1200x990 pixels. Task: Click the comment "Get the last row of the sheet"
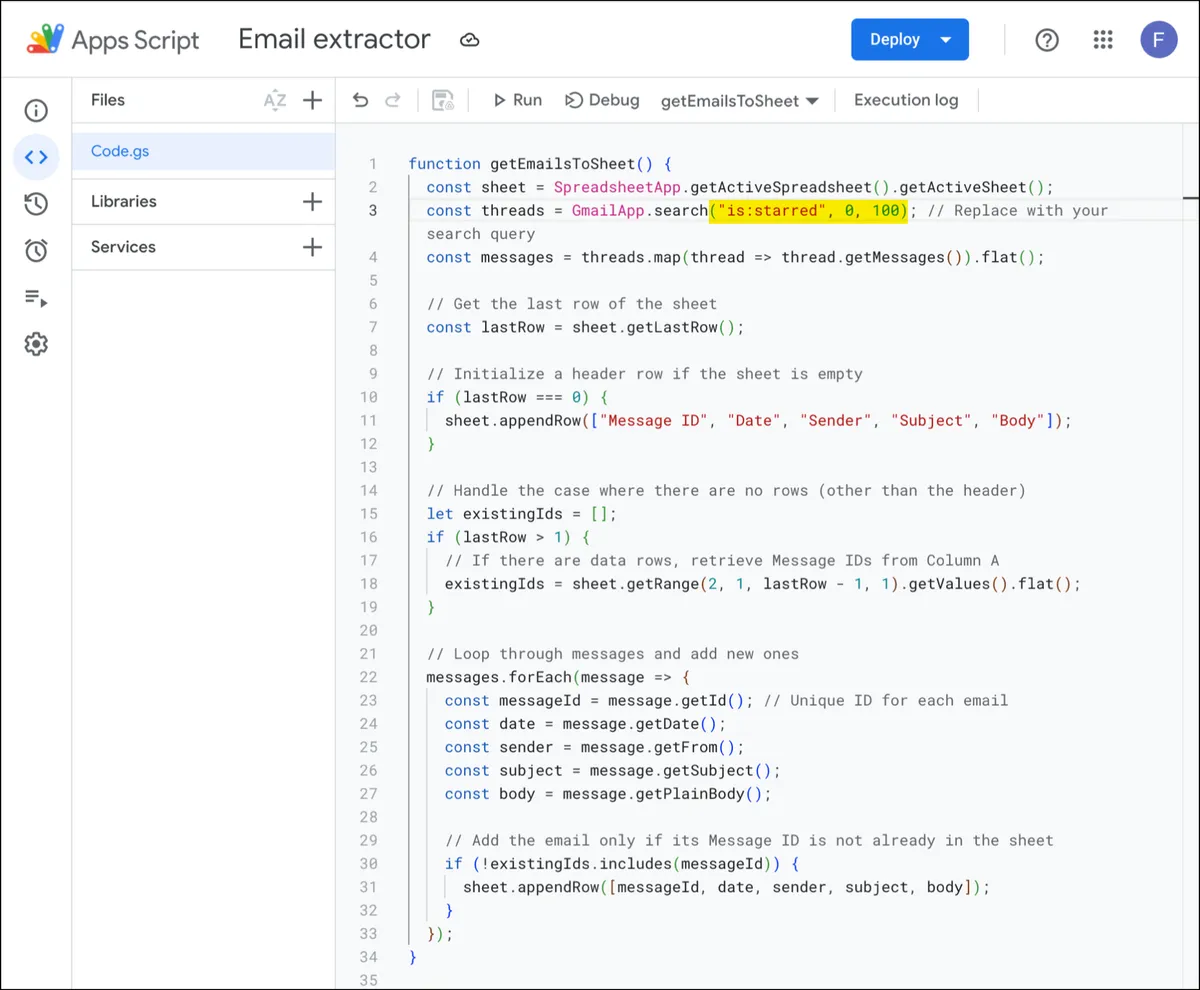click(x=572, y=304)
